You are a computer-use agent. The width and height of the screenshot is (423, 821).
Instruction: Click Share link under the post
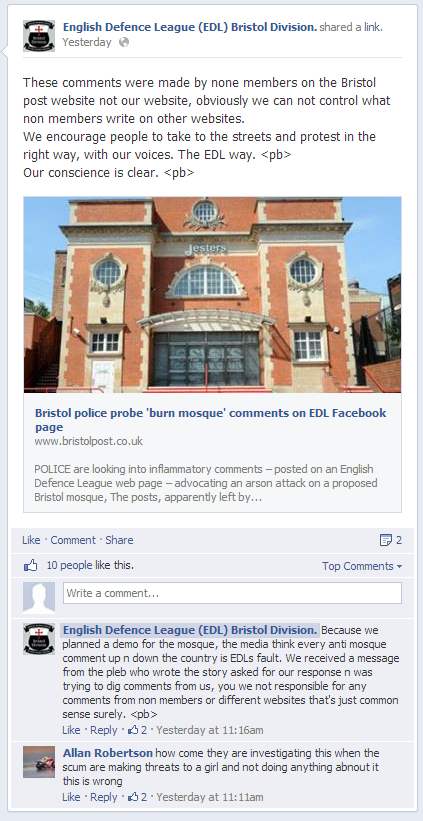(x=119, y=540)
